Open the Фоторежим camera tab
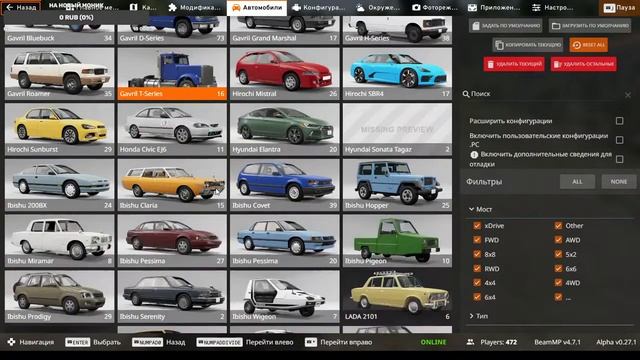Viewport: 640px width, 360px height. (x=435, y=7)
